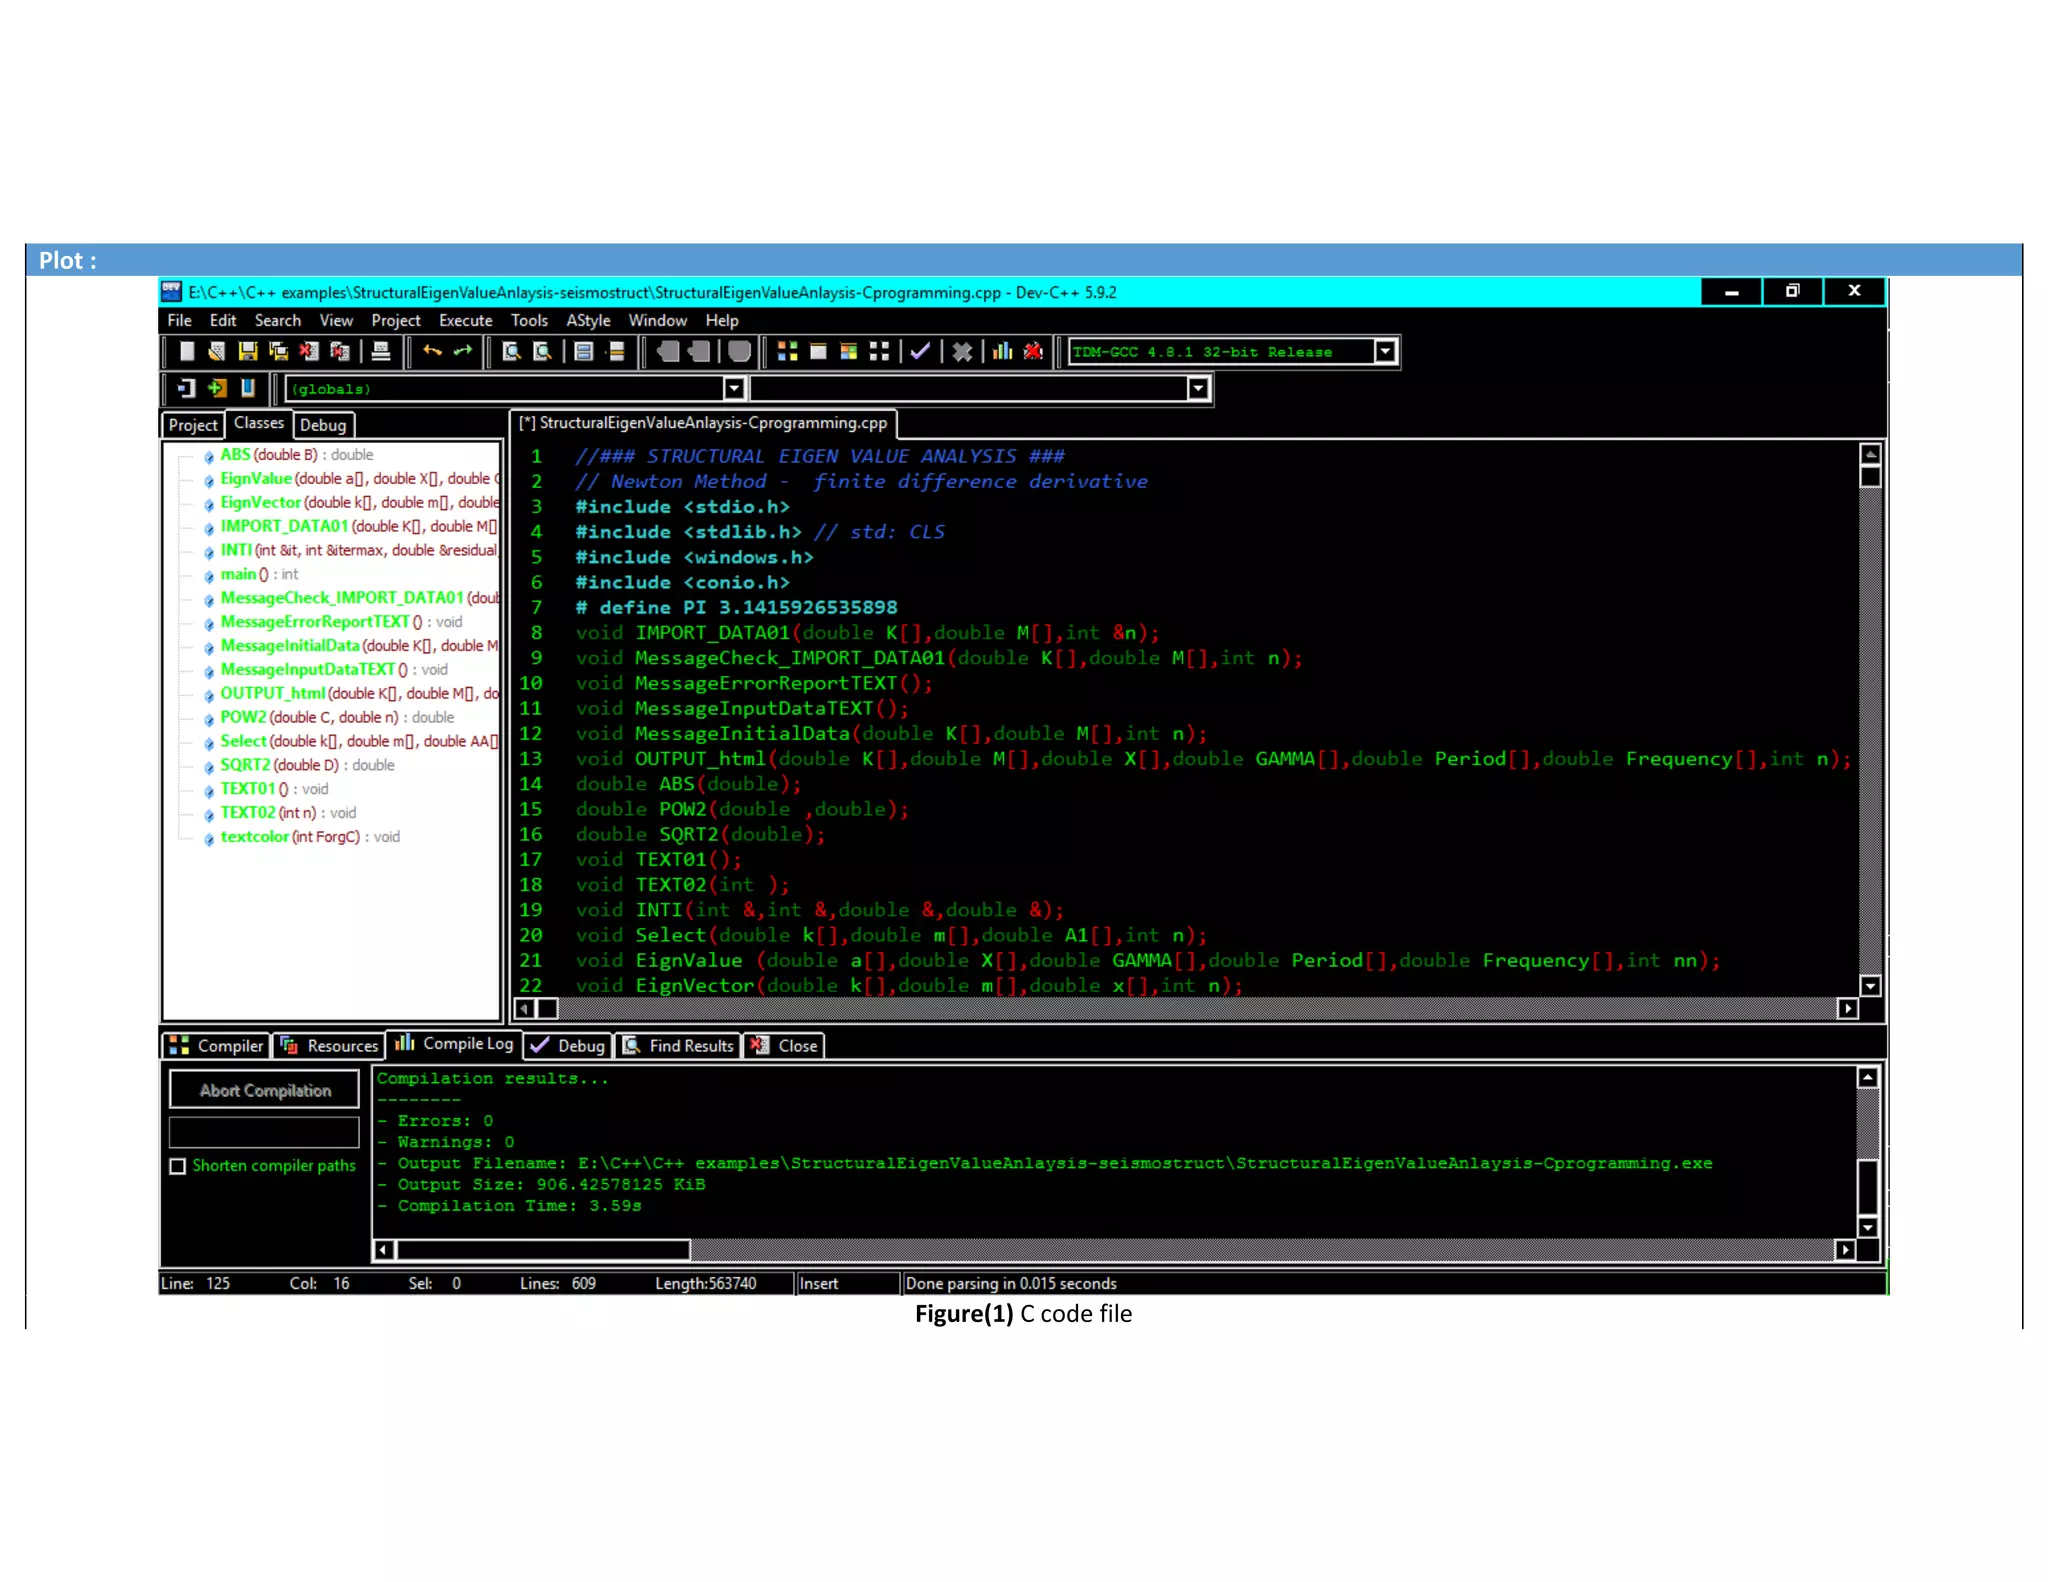Select OUTPUT_html in the class browser
Screen dimensions: 2048x1582
(272, 693)
